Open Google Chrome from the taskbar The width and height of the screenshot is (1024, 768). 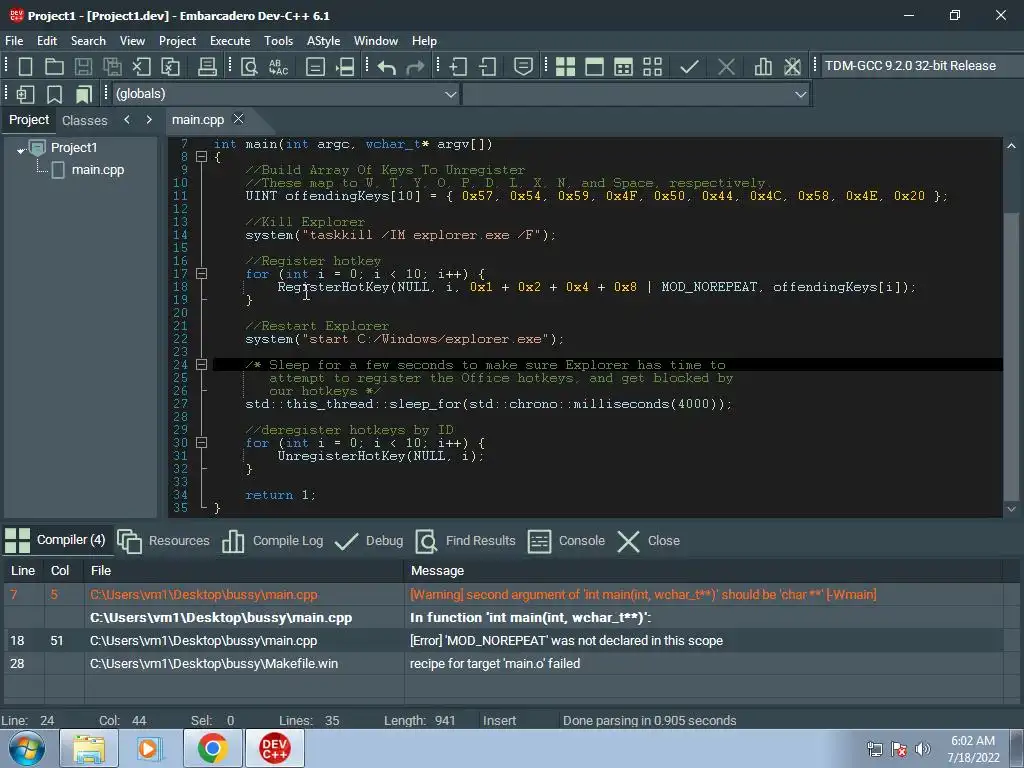coord(212,748)
